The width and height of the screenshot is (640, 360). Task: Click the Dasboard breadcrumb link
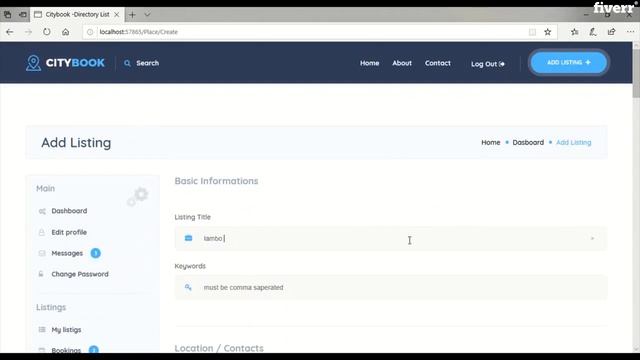(x=528, y=142)
